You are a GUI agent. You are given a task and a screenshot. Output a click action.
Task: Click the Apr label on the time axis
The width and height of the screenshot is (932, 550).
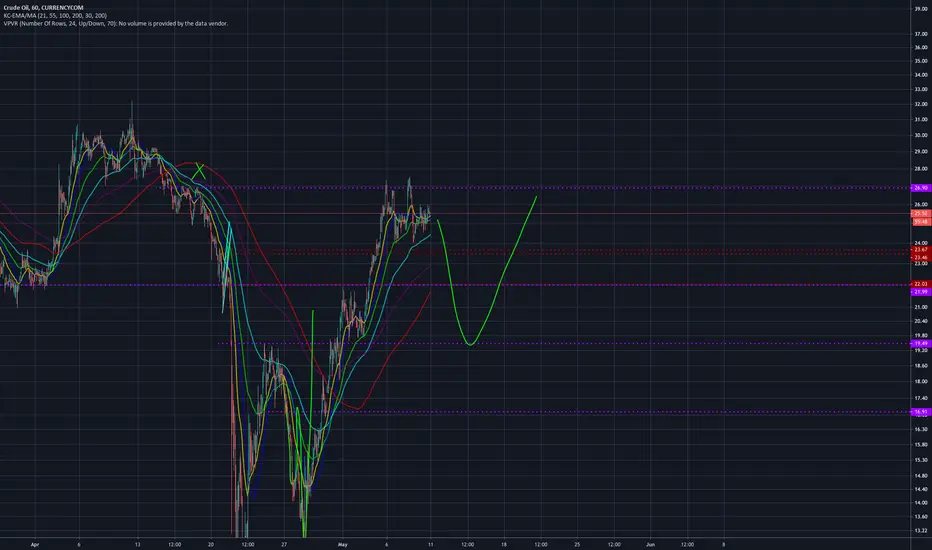tap(34, 544)
